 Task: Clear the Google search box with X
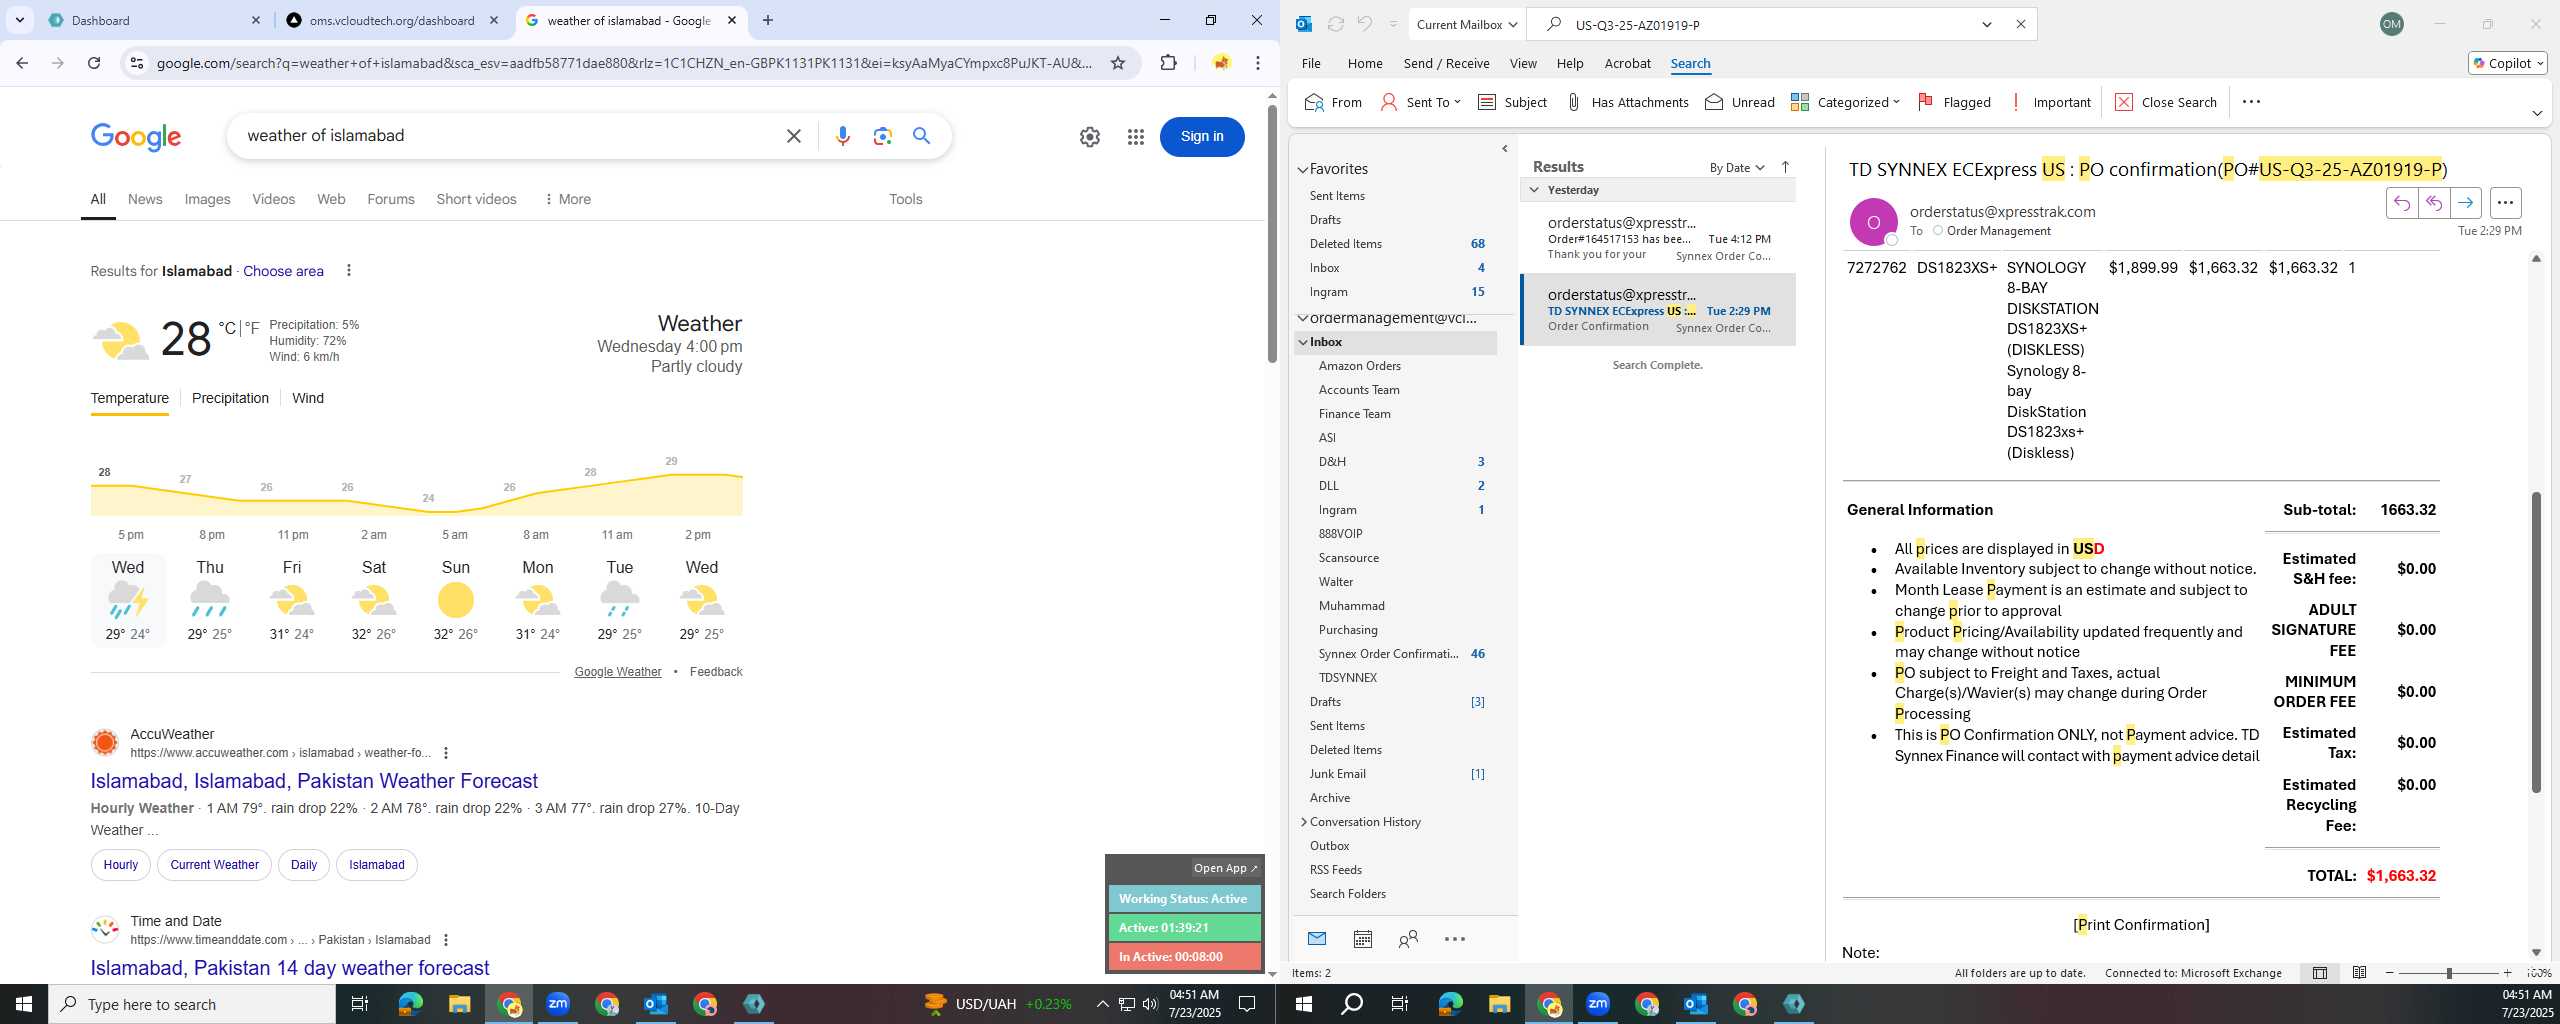[x=794, y=136]
